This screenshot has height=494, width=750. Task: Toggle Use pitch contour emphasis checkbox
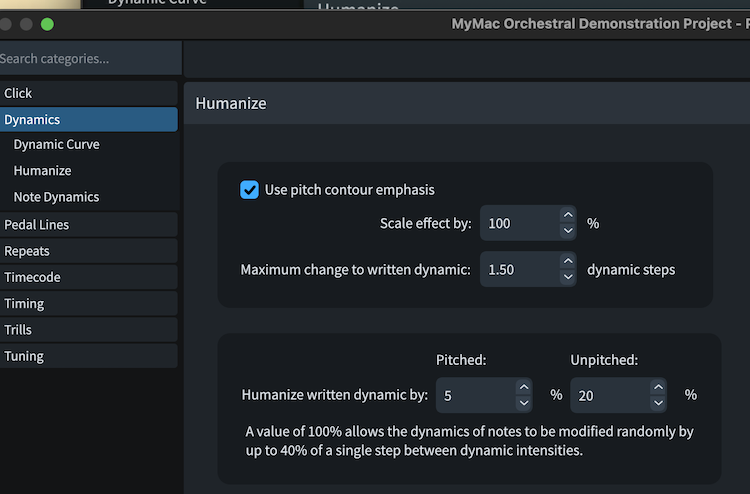pos(249,190)
